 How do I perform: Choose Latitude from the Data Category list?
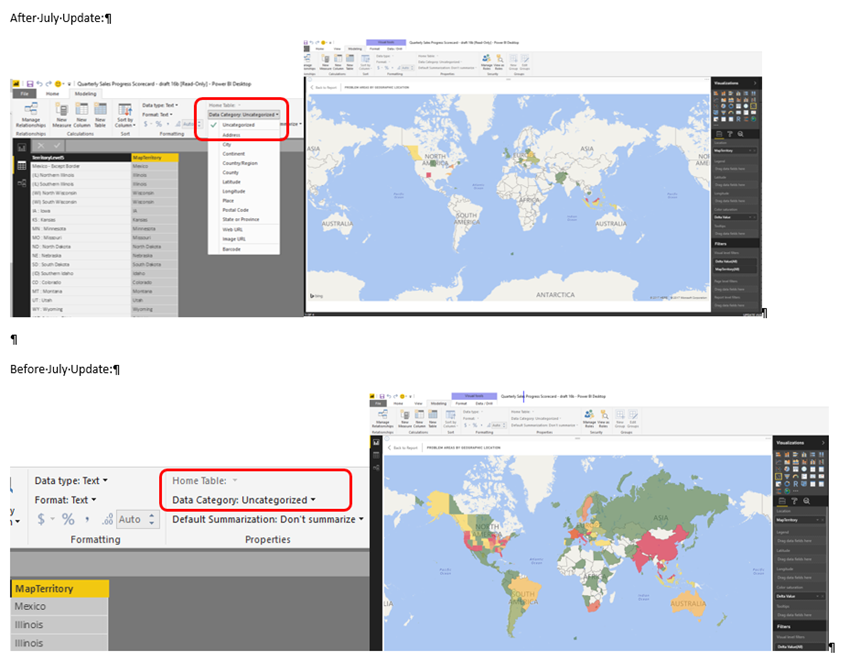(x=244, y=182)
